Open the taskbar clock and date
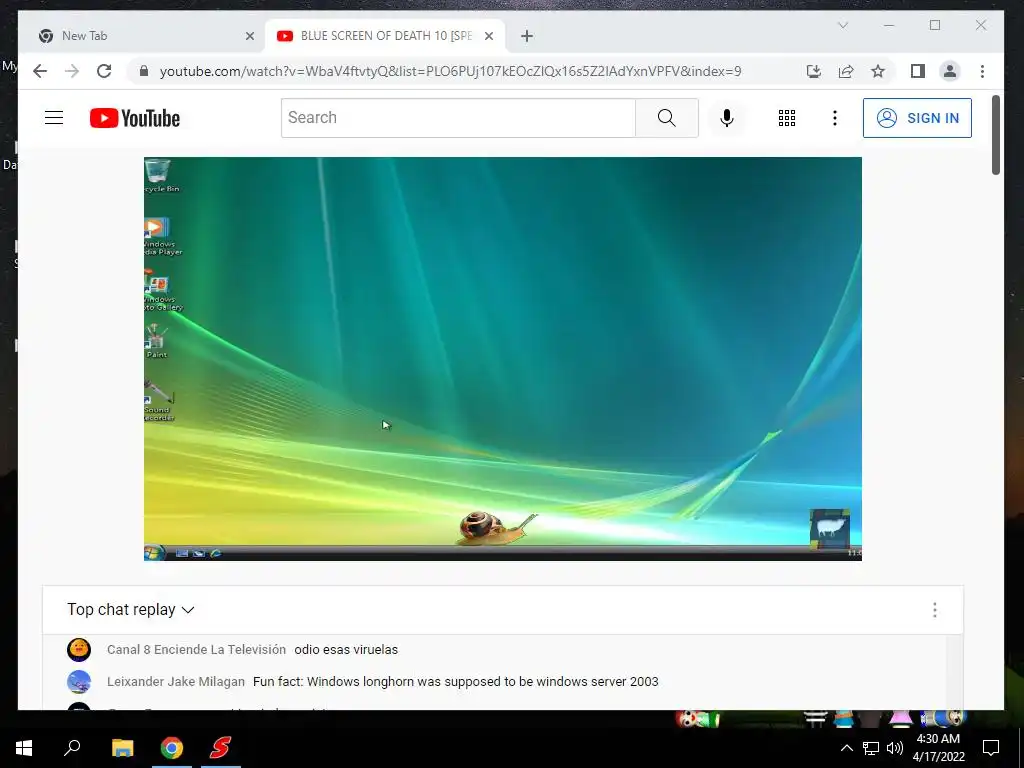The height and width of the screenshot is (768, 1024). pyautogui.click(x=938, y=748)
